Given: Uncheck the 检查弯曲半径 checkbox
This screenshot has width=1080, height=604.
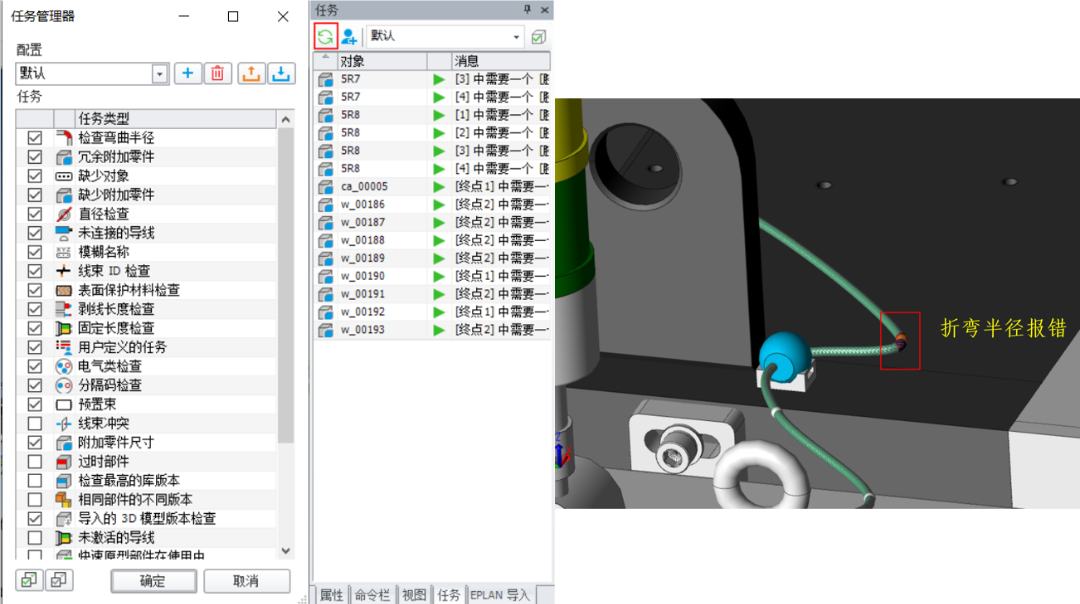Looking at the screenshot, I should pos(34,138).
